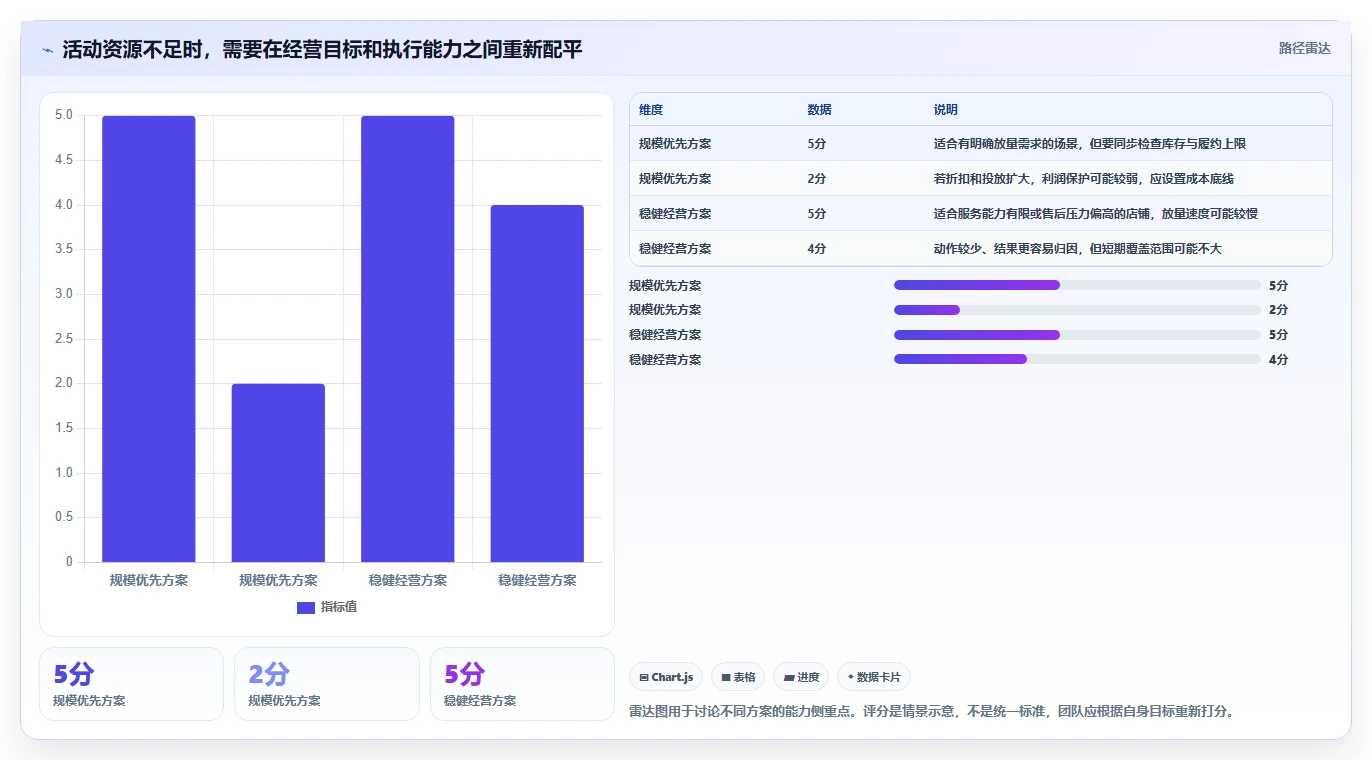Viewport: 1372px width, 760px height.
Task: Click the first chart bar for 规模优先方案 at 5.0
Action: click(149, 339)
